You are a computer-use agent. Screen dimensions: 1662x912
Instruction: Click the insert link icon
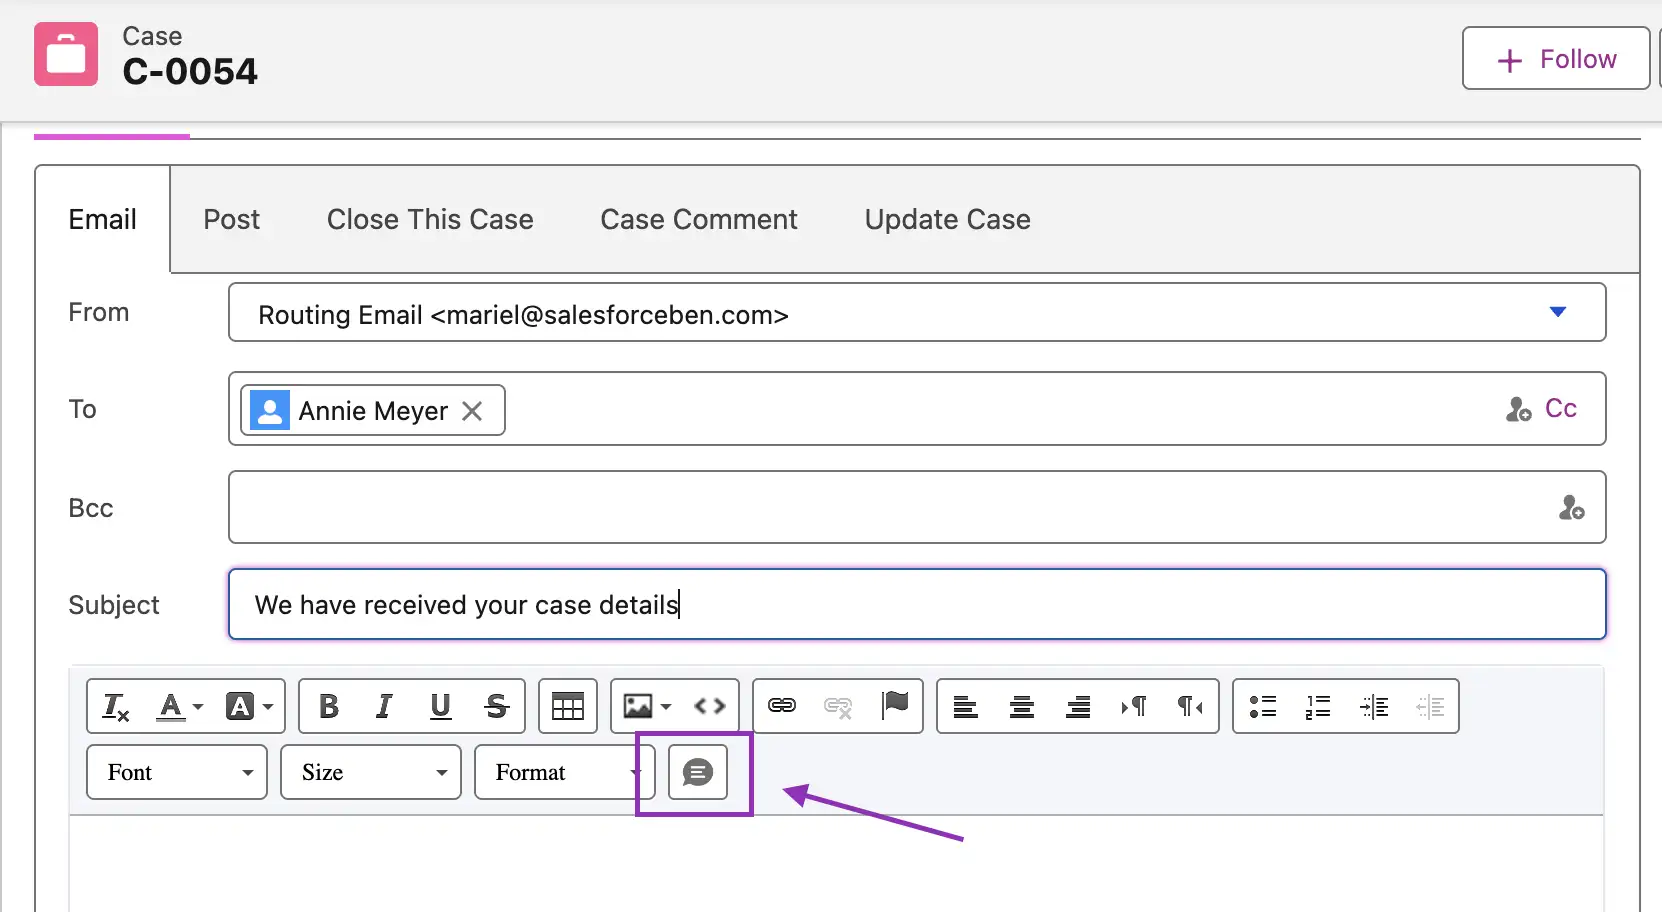[x=781, y=706]
